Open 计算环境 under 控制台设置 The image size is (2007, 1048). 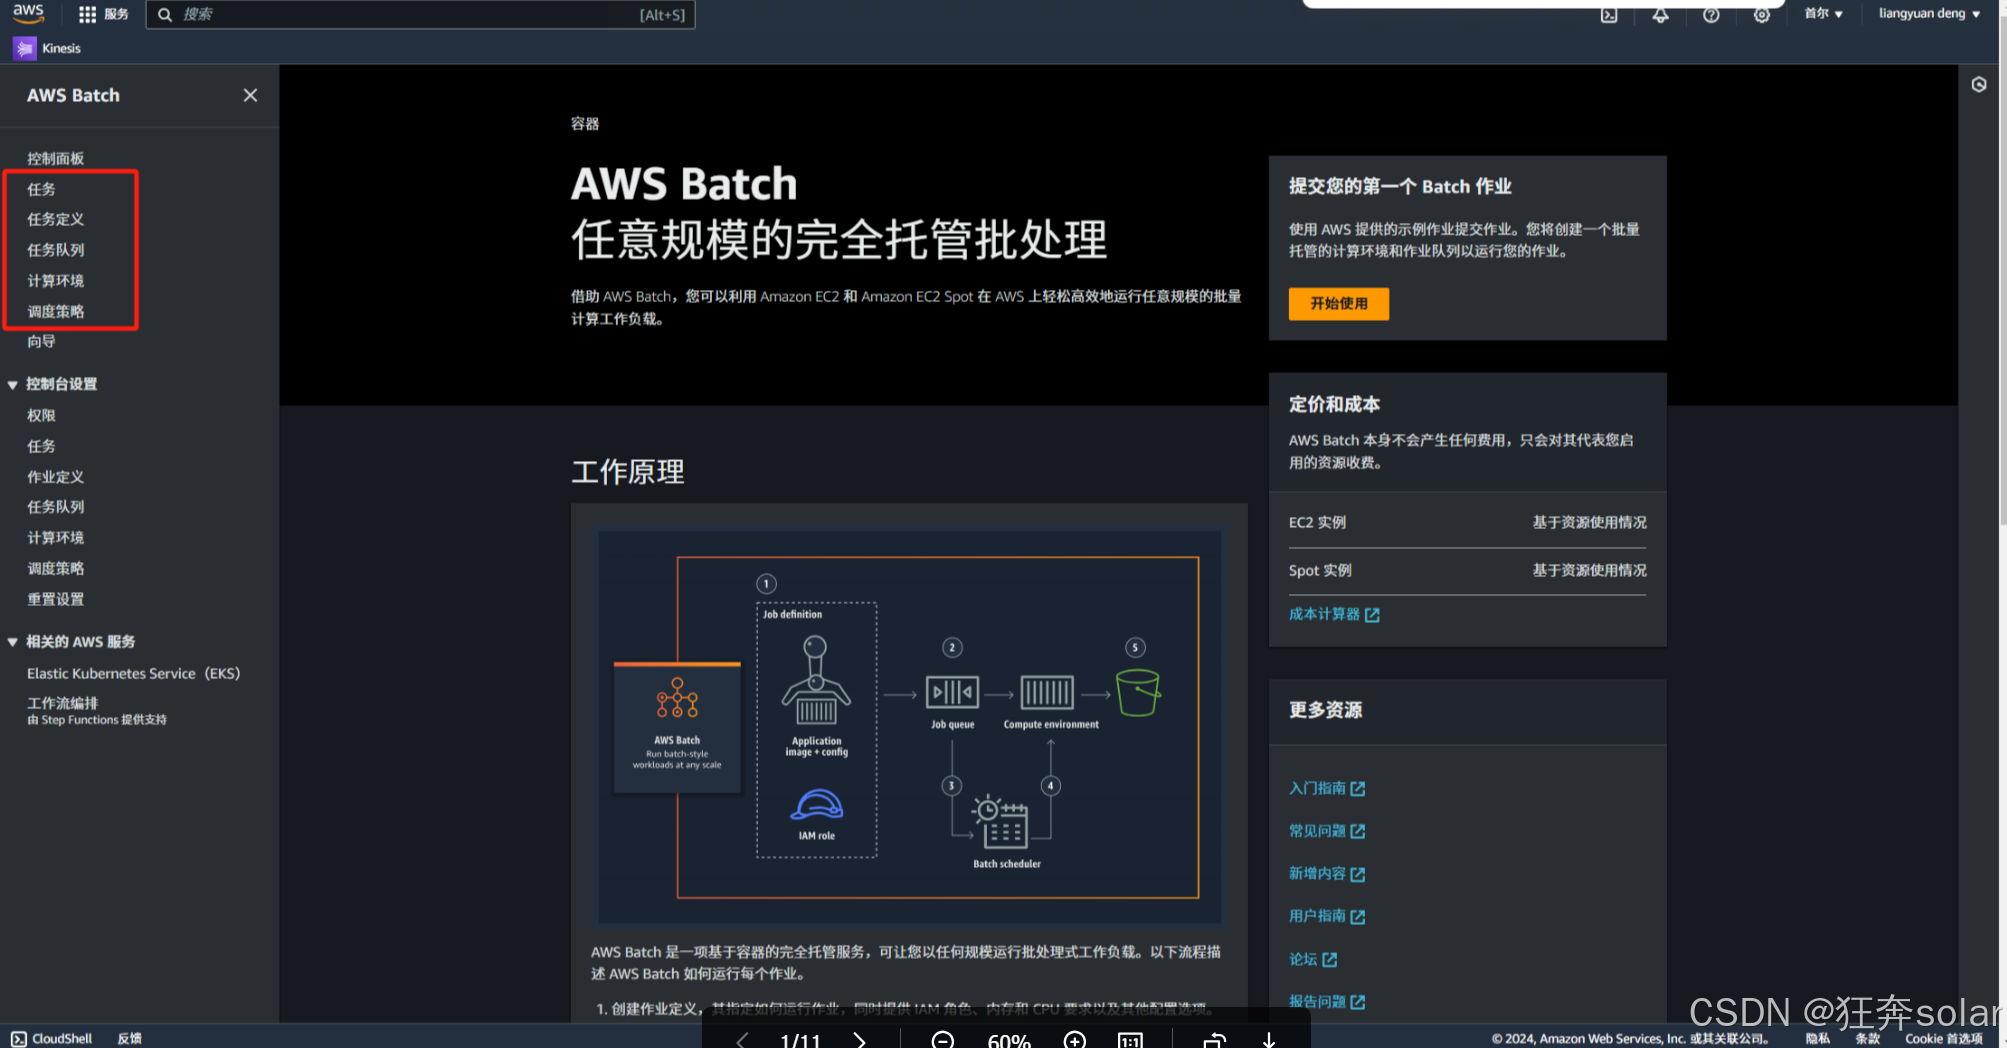coord(55,538)
